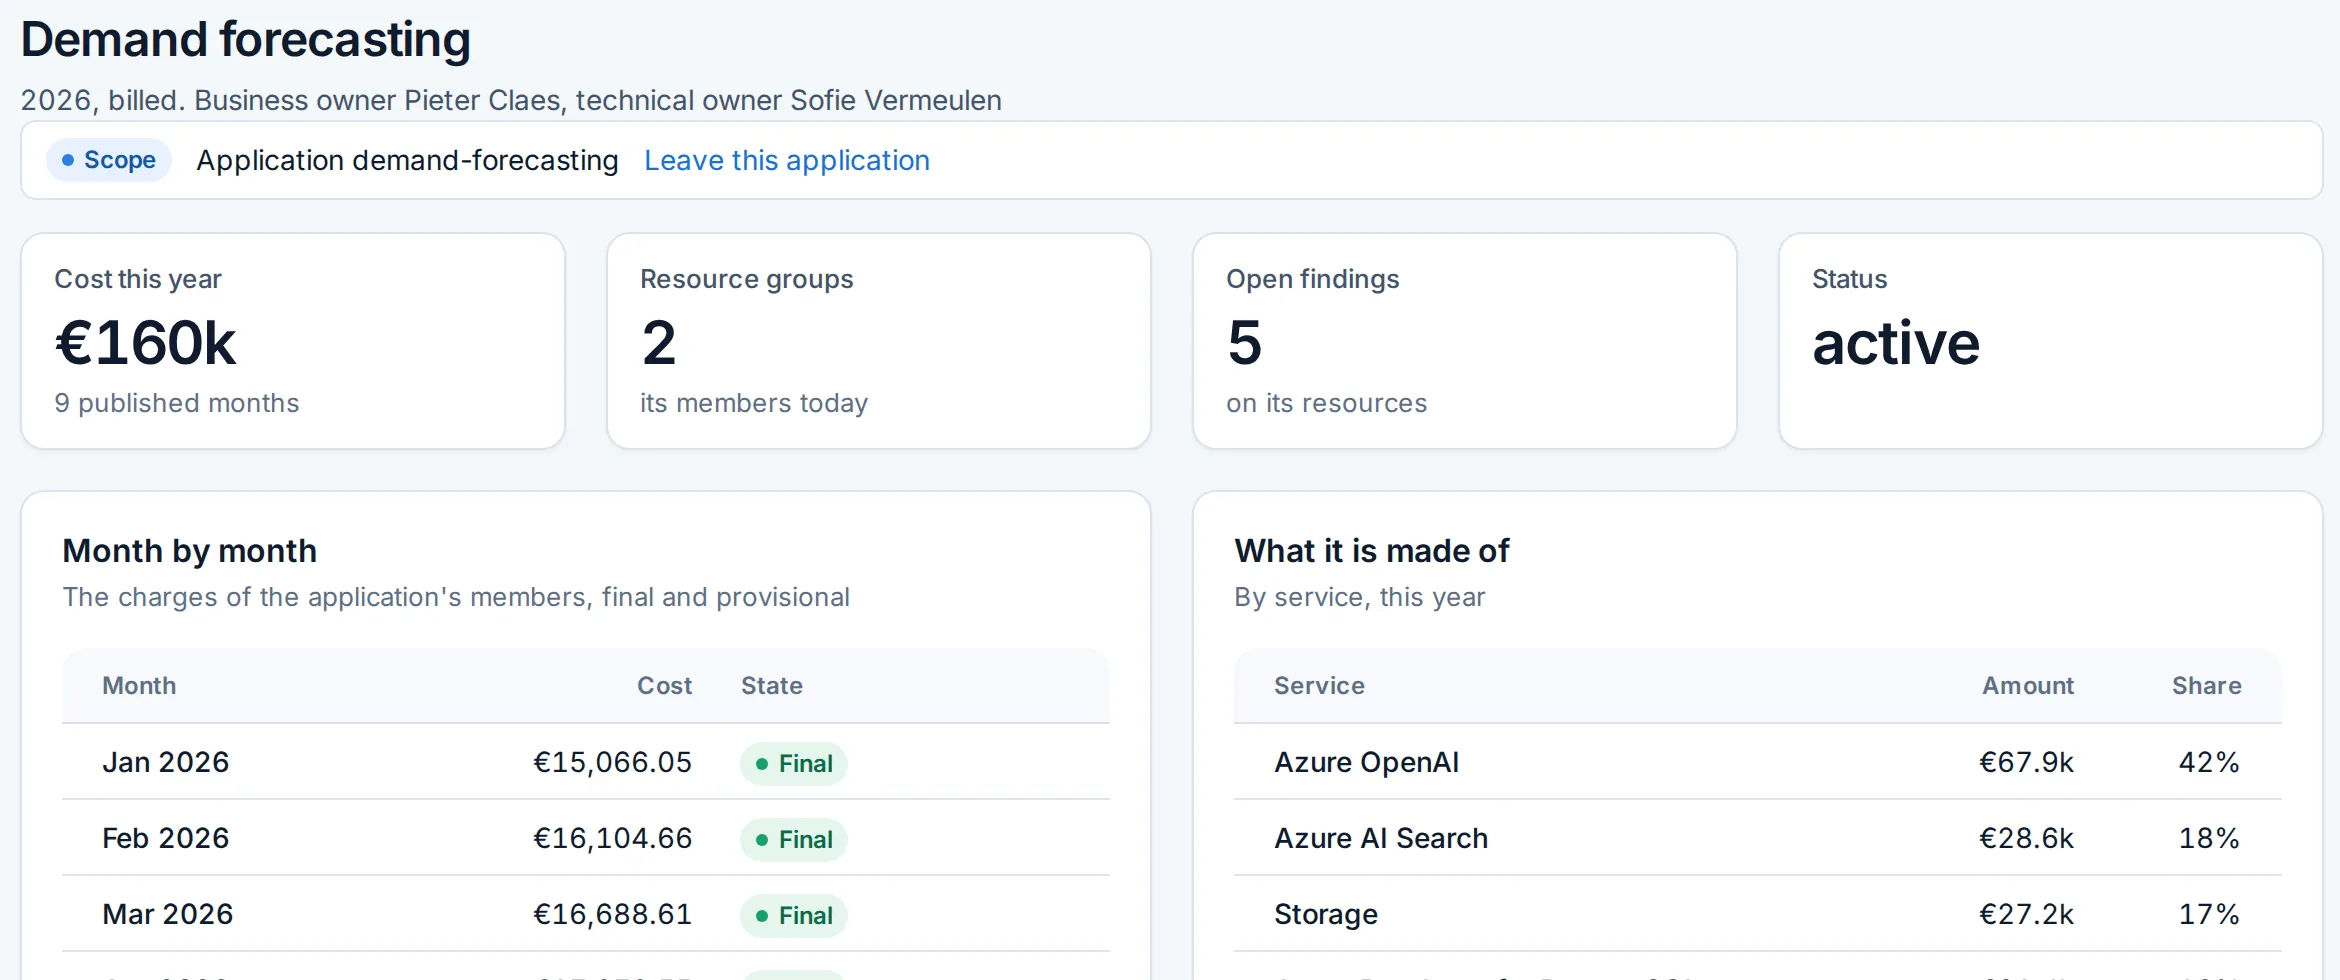Click the €27.2k amount cell
The width and height of the screenshot is (2340, 980).
point(2026,914)
